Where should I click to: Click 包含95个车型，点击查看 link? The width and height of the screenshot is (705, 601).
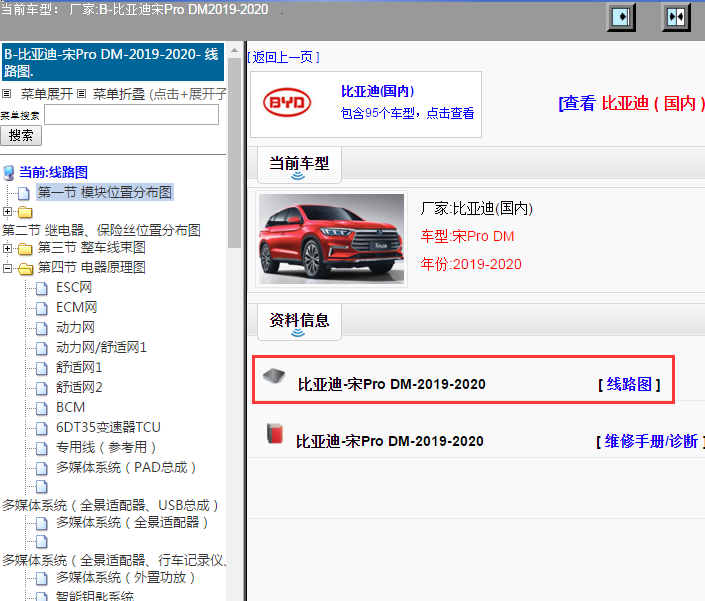pyautogui.click(x=407, y=113)
